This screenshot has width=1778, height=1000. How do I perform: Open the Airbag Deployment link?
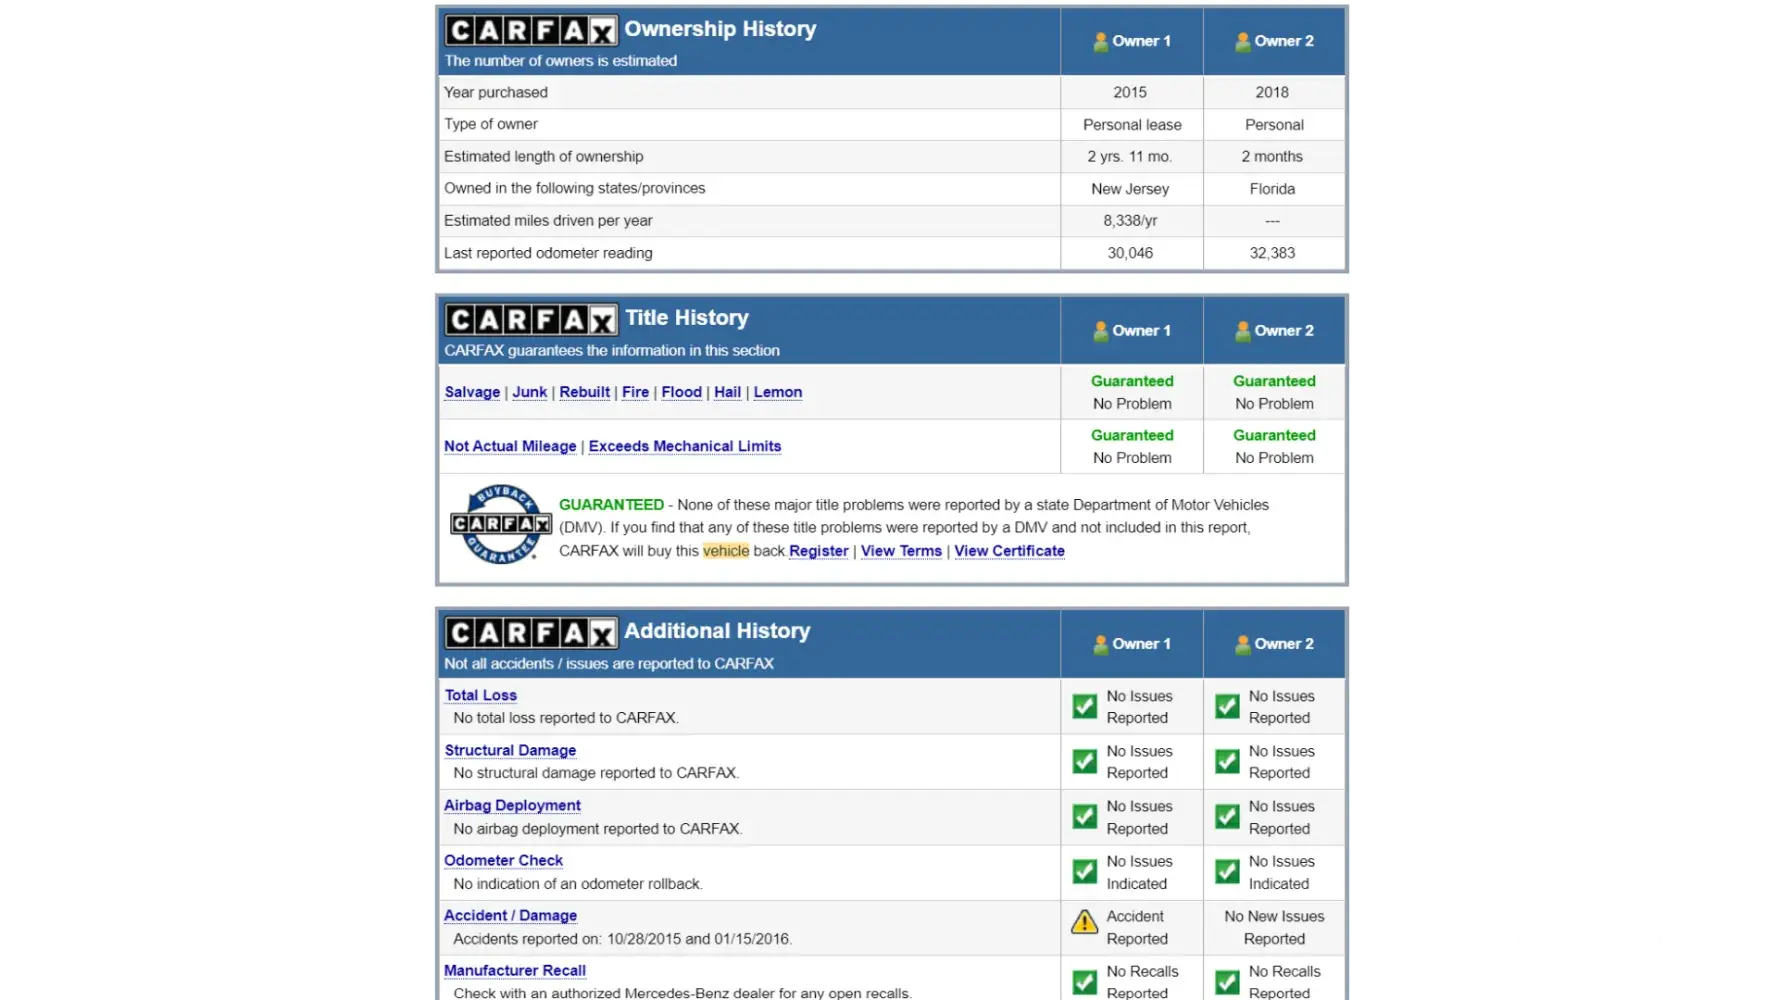click(512, 805)
